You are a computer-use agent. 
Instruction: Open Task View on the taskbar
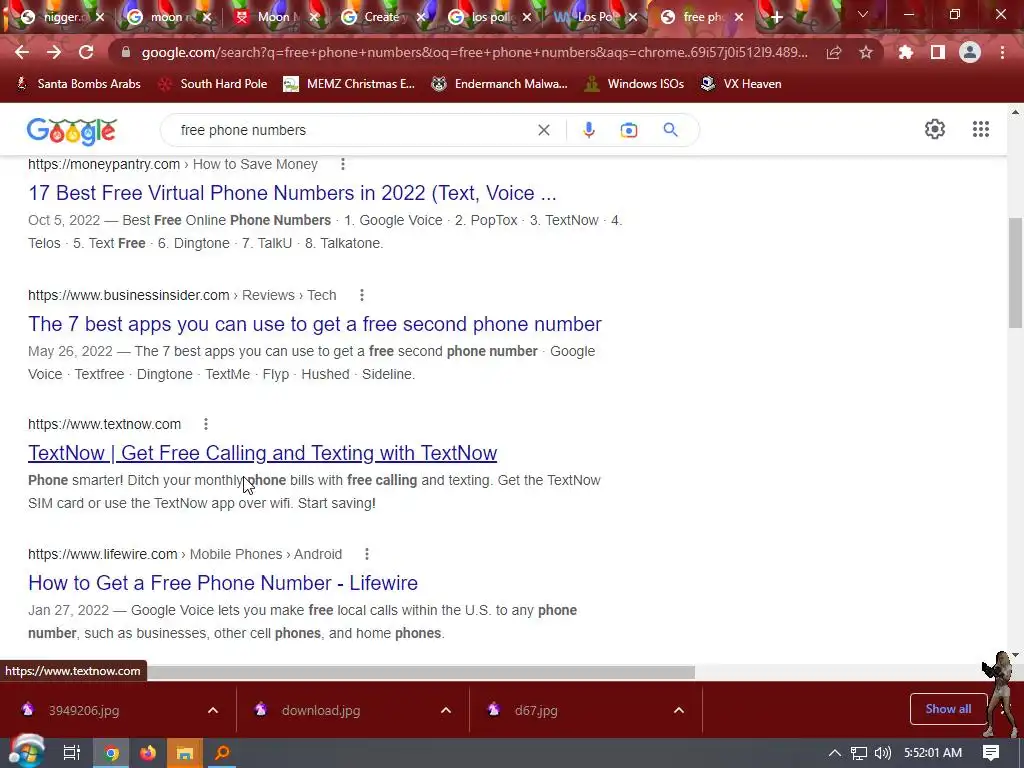click(71, 753)
